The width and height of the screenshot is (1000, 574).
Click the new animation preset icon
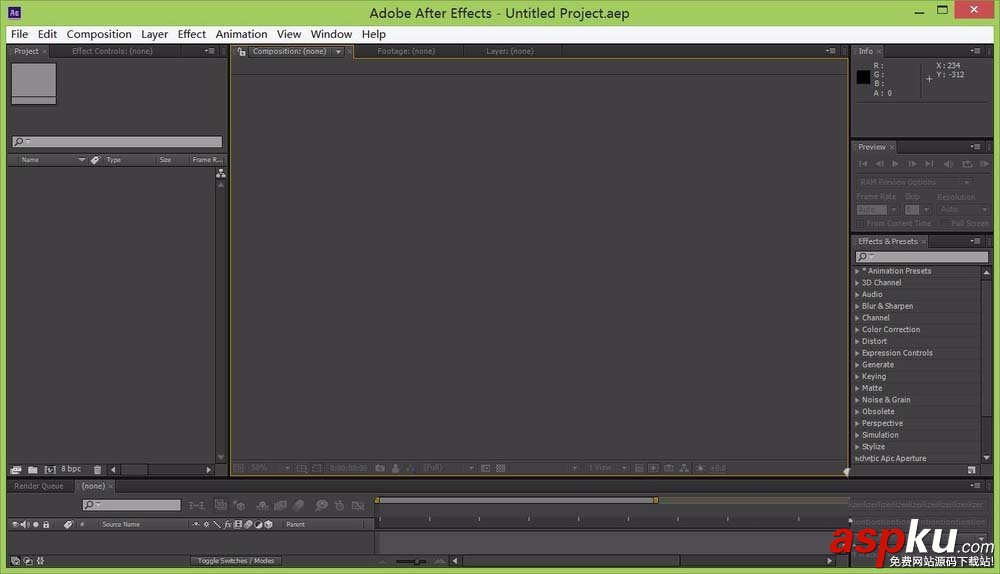point(971,470)
